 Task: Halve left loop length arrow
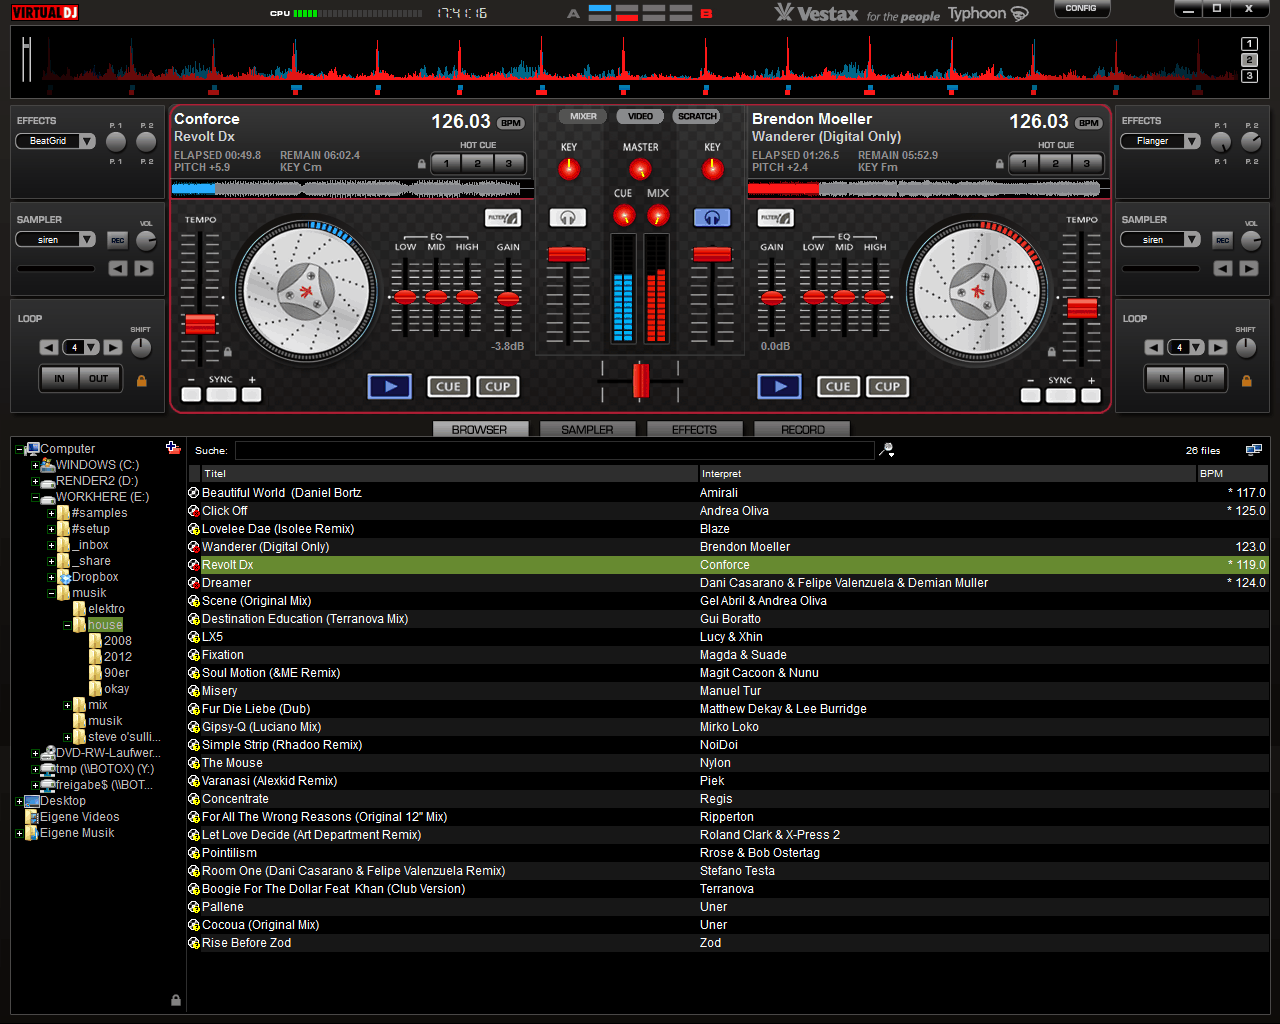point(49,347)
